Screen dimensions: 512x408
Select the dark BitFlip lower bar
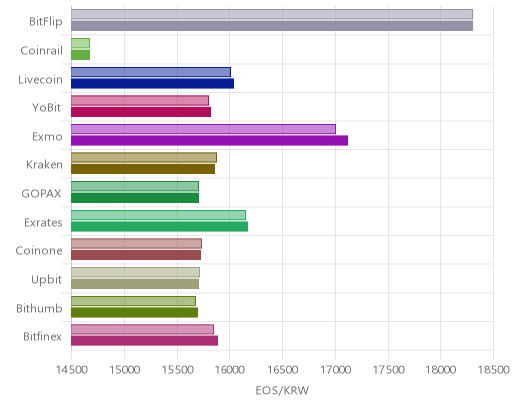[x=272, y=26]
